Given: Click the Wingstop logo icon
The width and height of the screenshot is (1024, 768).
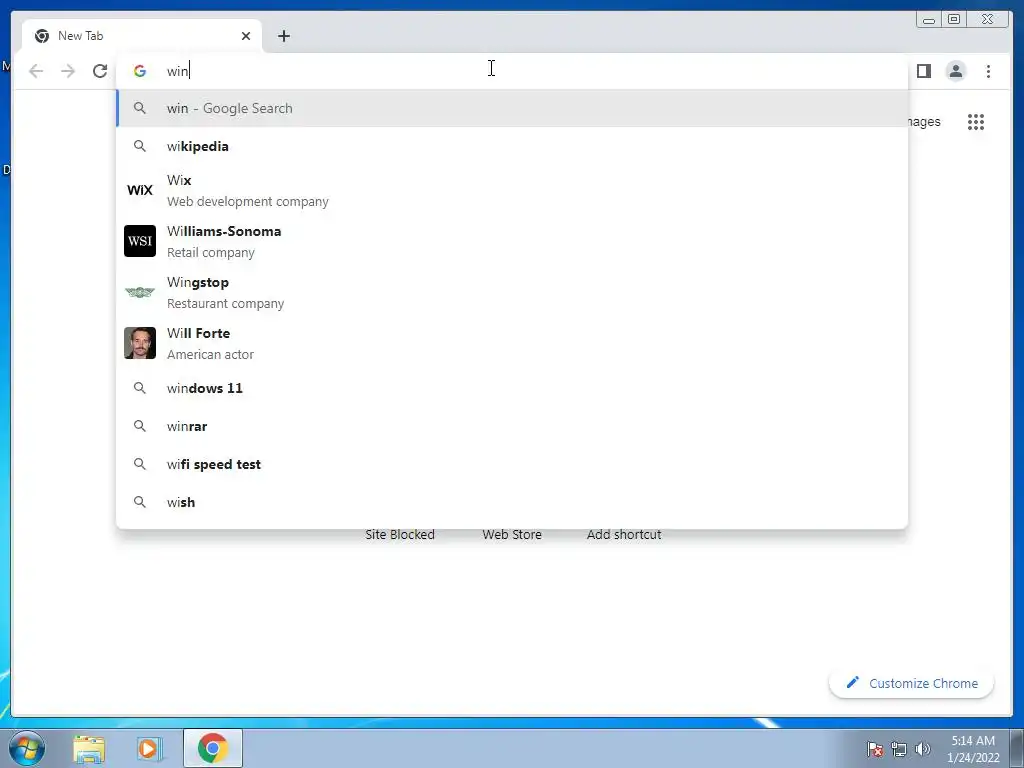Looking at the screenshot, I should (x=140, y=292).
